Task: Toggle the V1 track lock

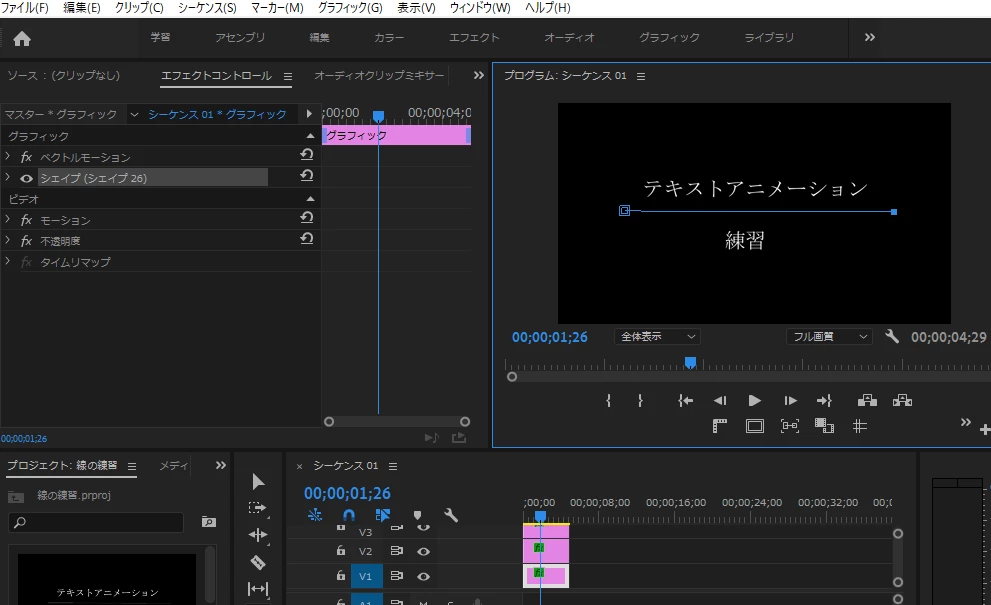Action: tap(341, 576)
